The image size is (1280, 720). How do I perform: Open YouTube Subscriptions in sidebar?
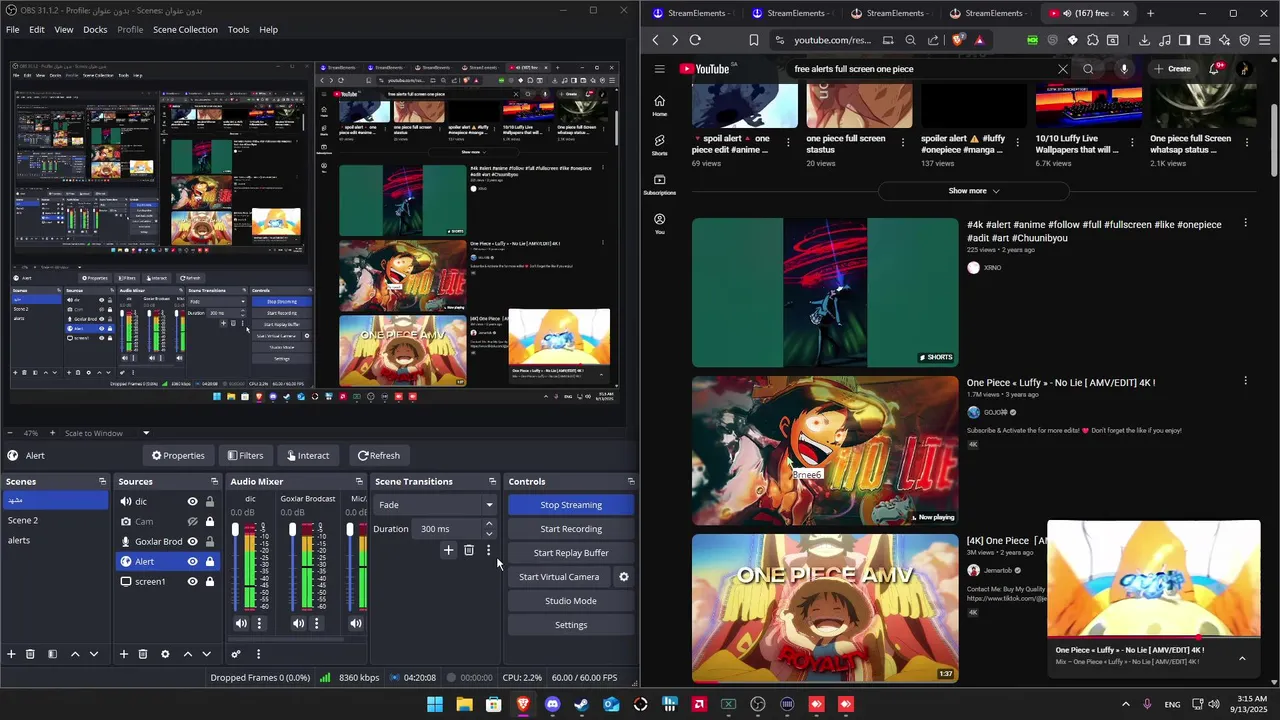(660, 184)
